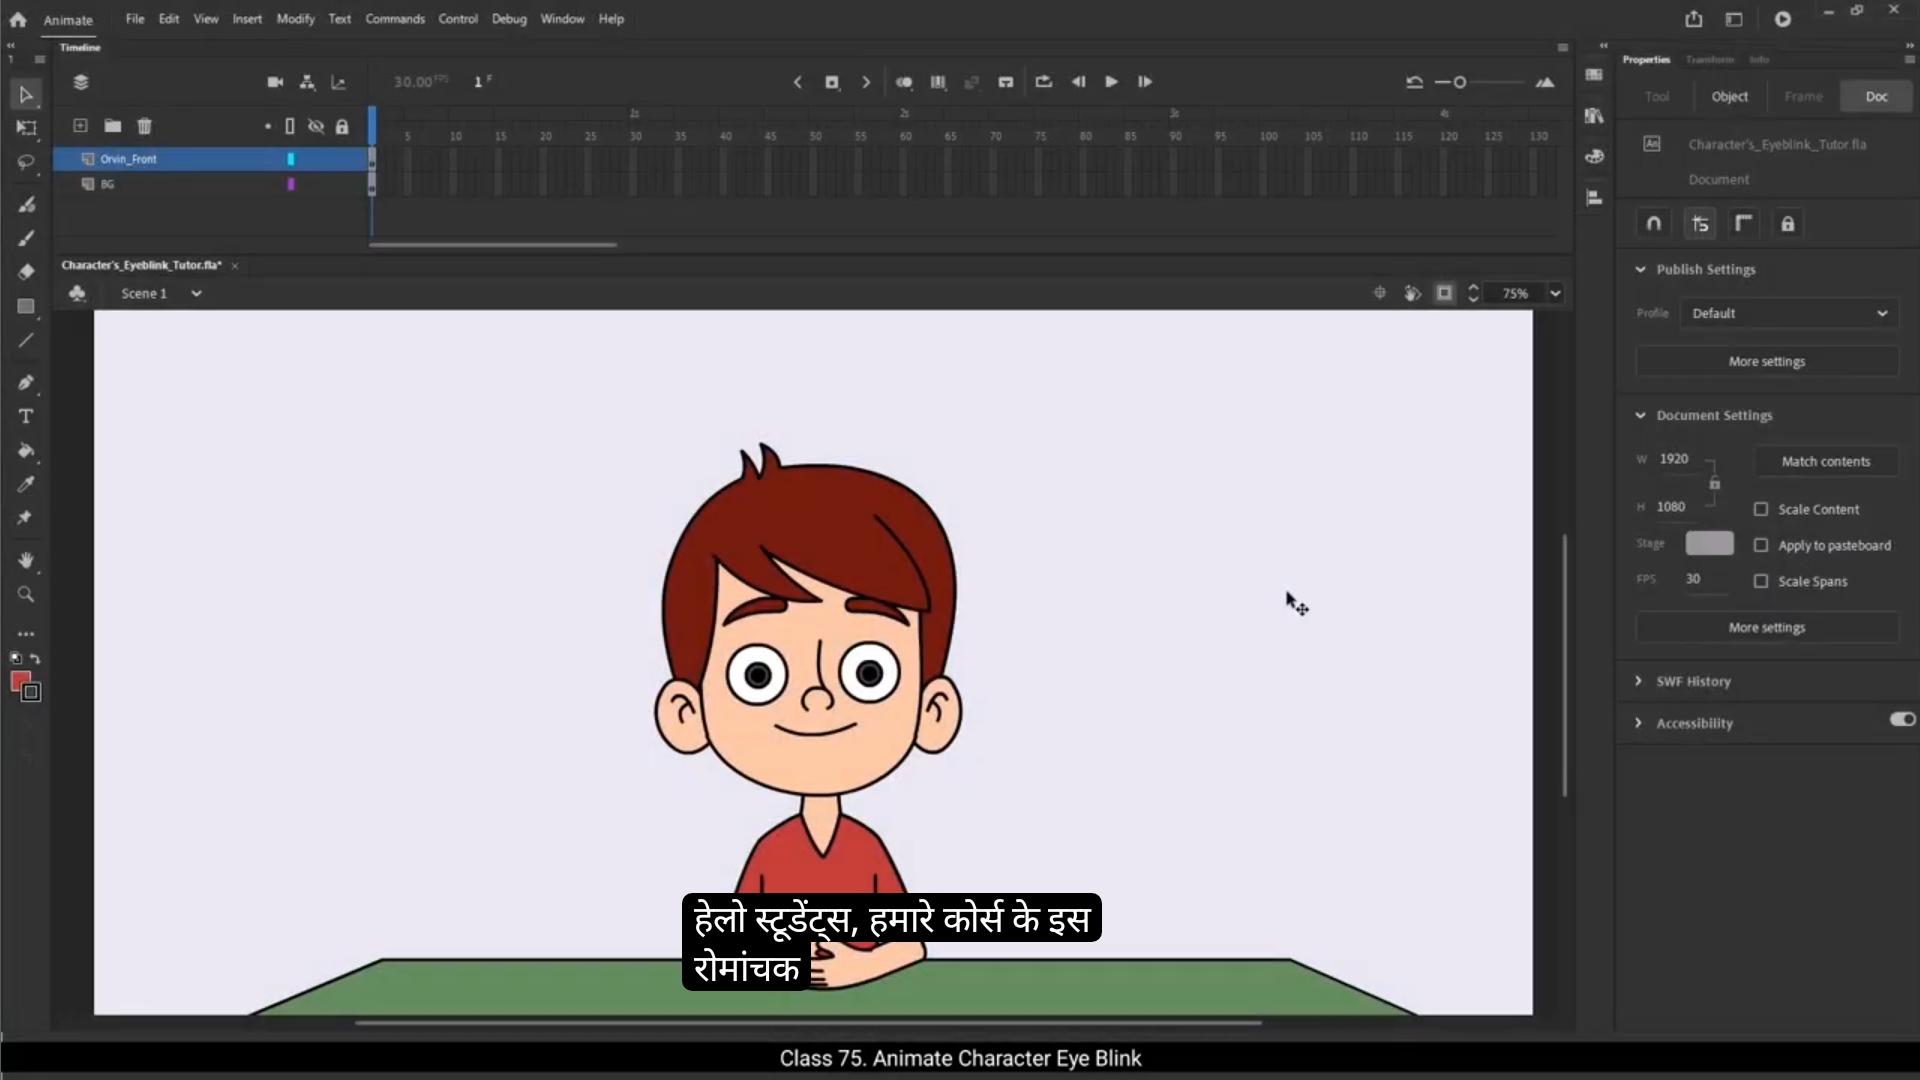Open timeline panel options menu
This screenshot has height=1080, width=1920.
point(1563,47)
